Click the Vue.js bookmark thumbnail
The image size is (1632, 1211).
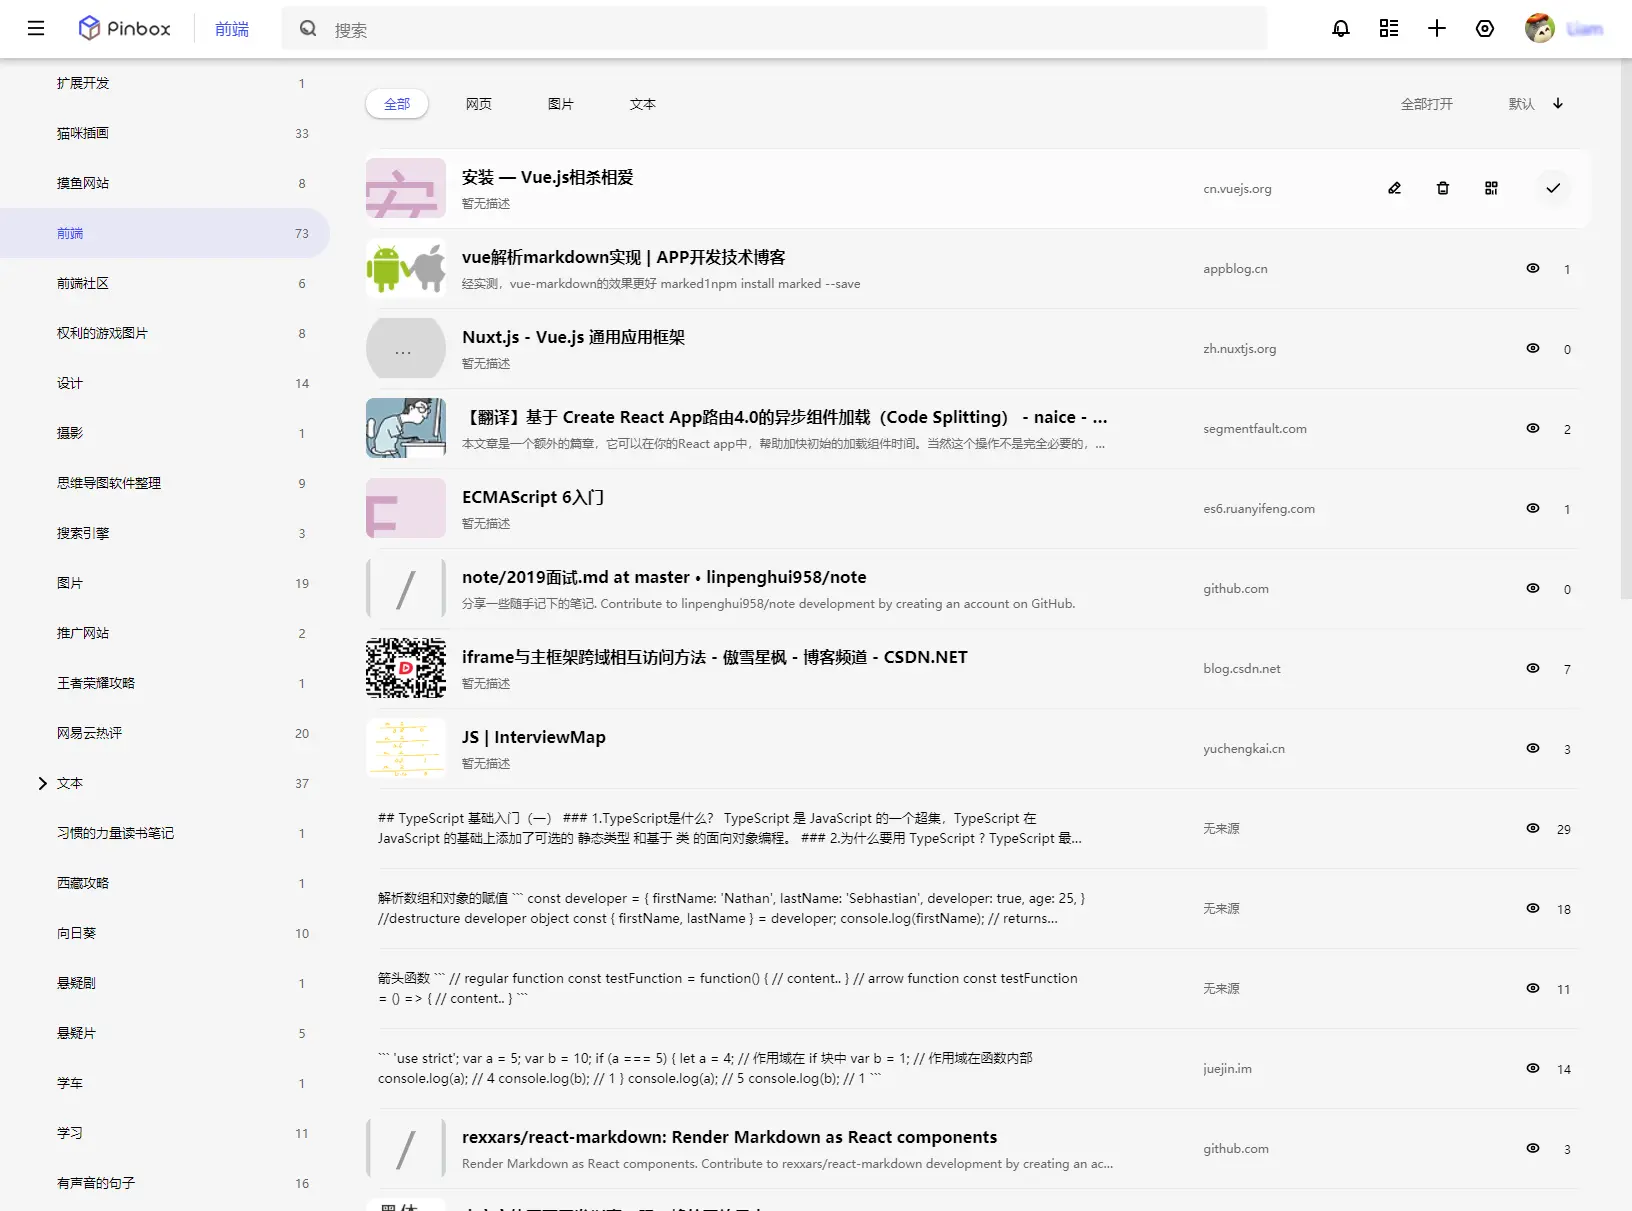pyautogui.click(x=406, y=188)
